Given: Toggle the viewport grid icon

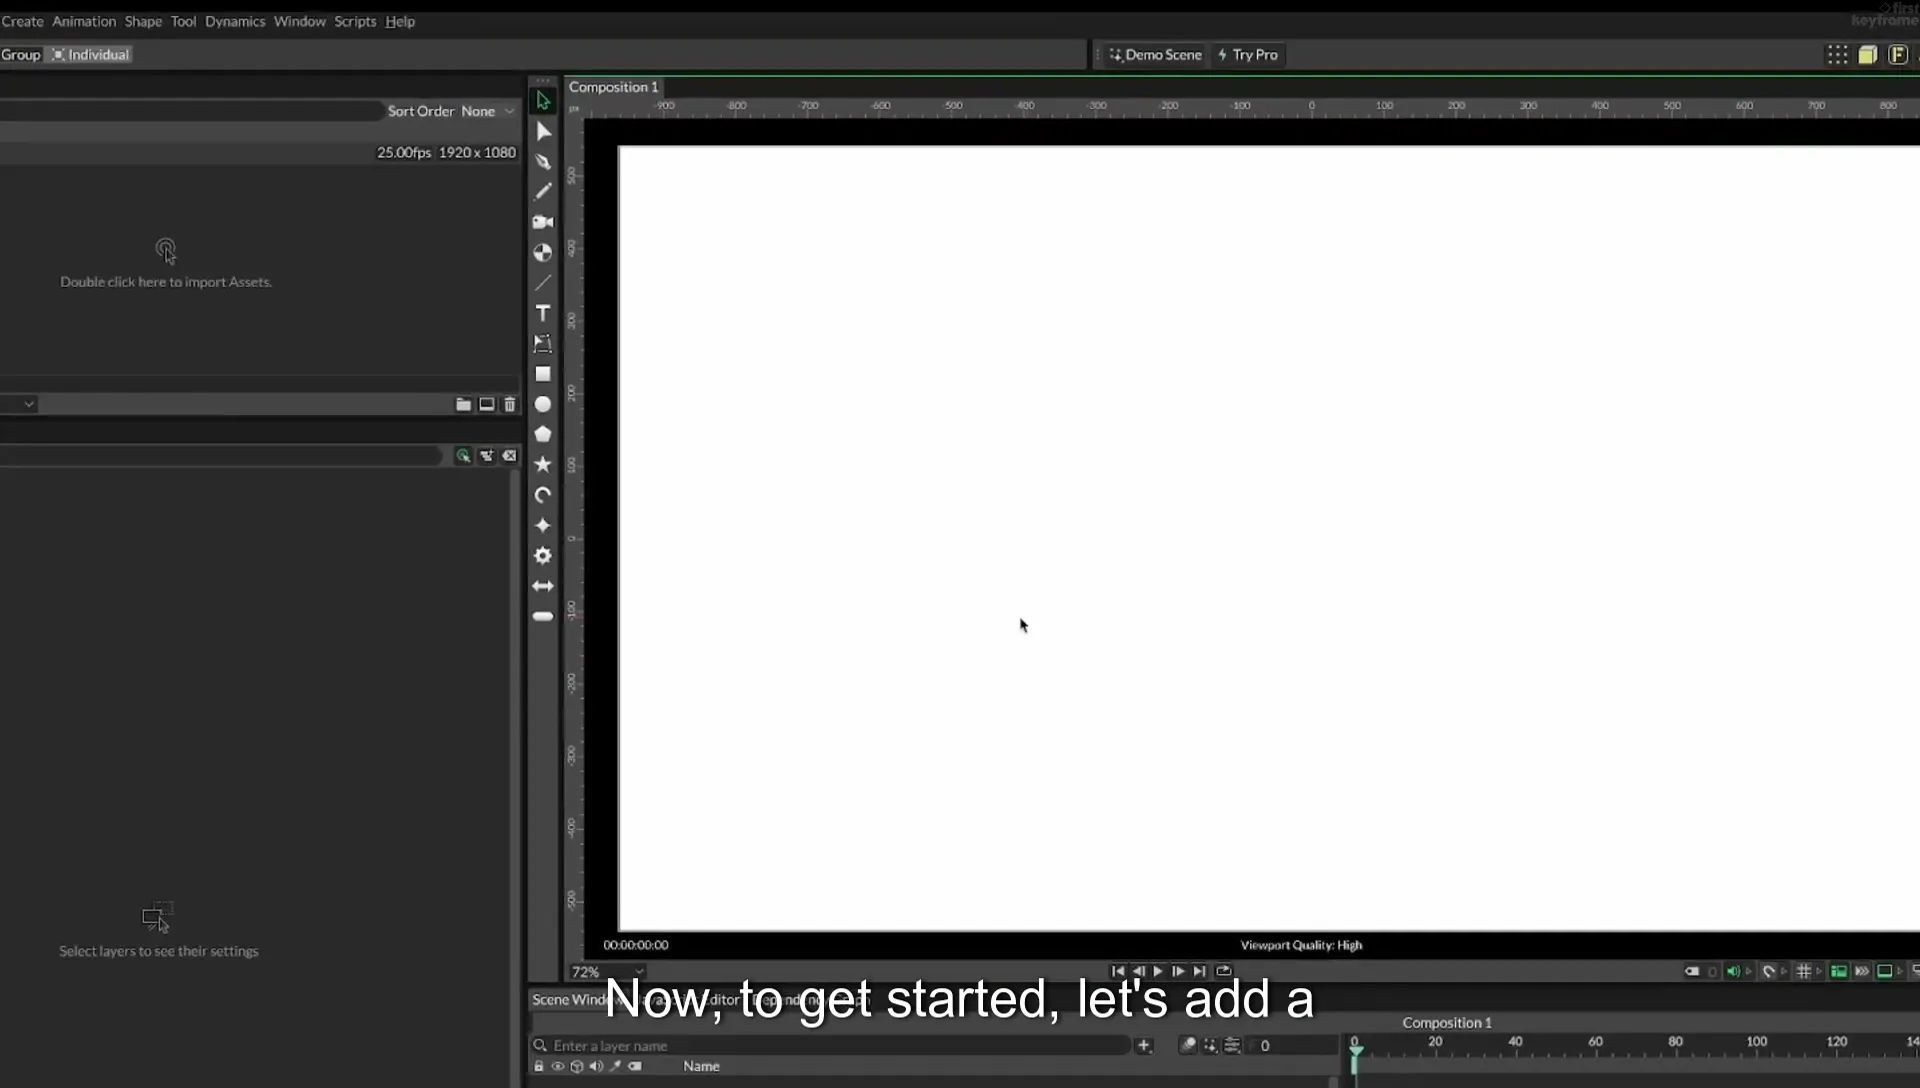Looking at the screenshot, I should coord(1804,971).
